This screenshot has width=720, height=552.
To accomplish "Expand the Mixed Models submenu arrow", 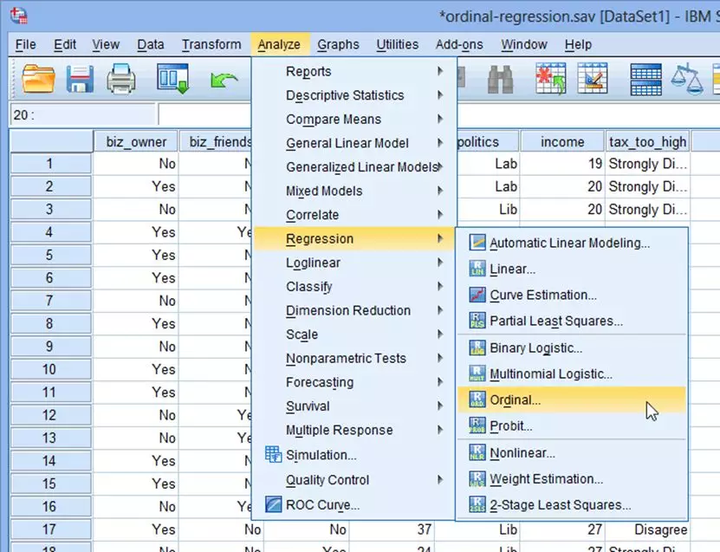I will pos(440,191).
